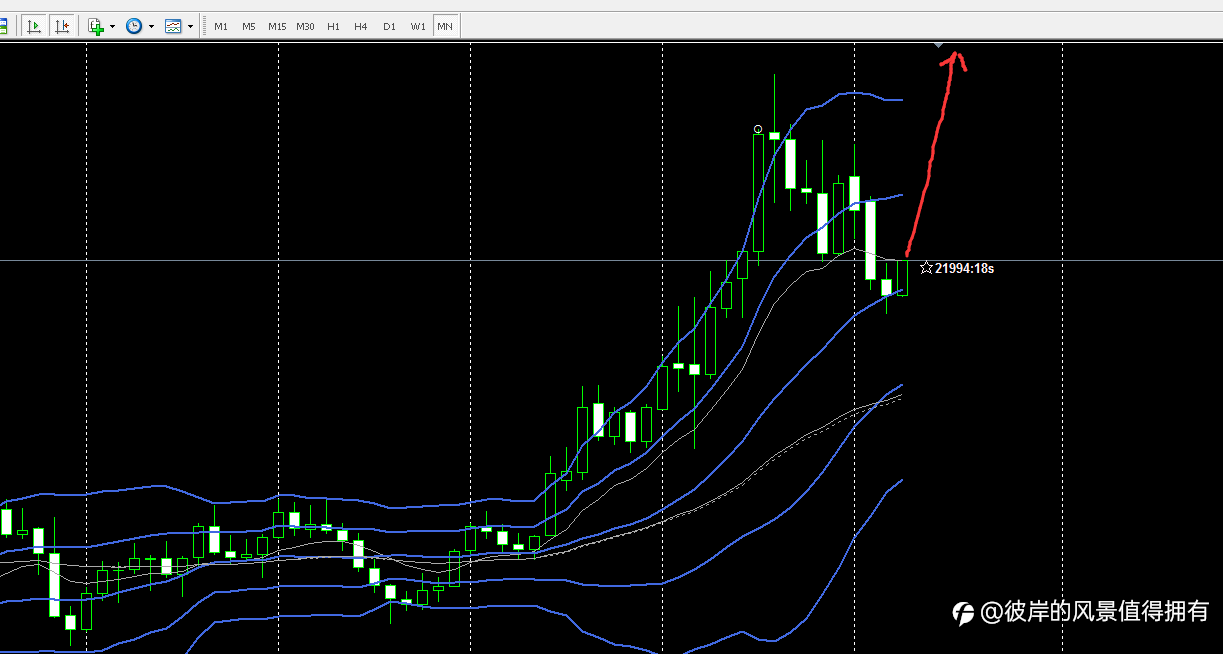Switch to the M15 timeframe
This screenshot has height=654, width=1223.
click(277, 26)
